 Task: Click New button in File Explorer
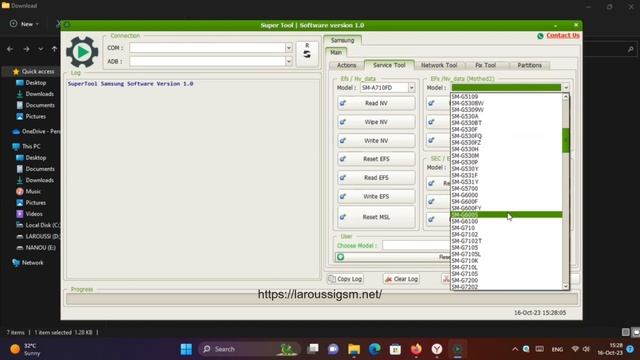[x=24, y=24]
